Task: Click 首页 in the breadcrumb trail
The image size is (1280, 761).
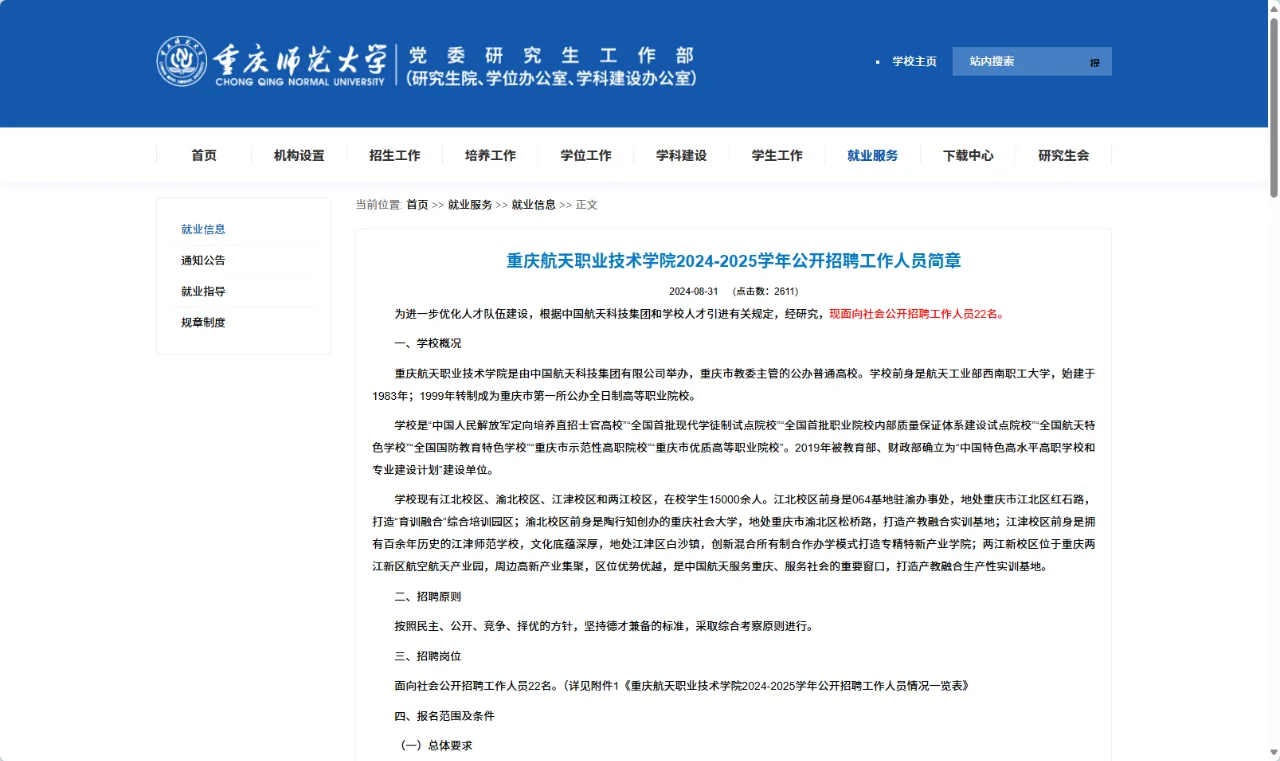Action: pyautogui.click(x=417, y=204)
